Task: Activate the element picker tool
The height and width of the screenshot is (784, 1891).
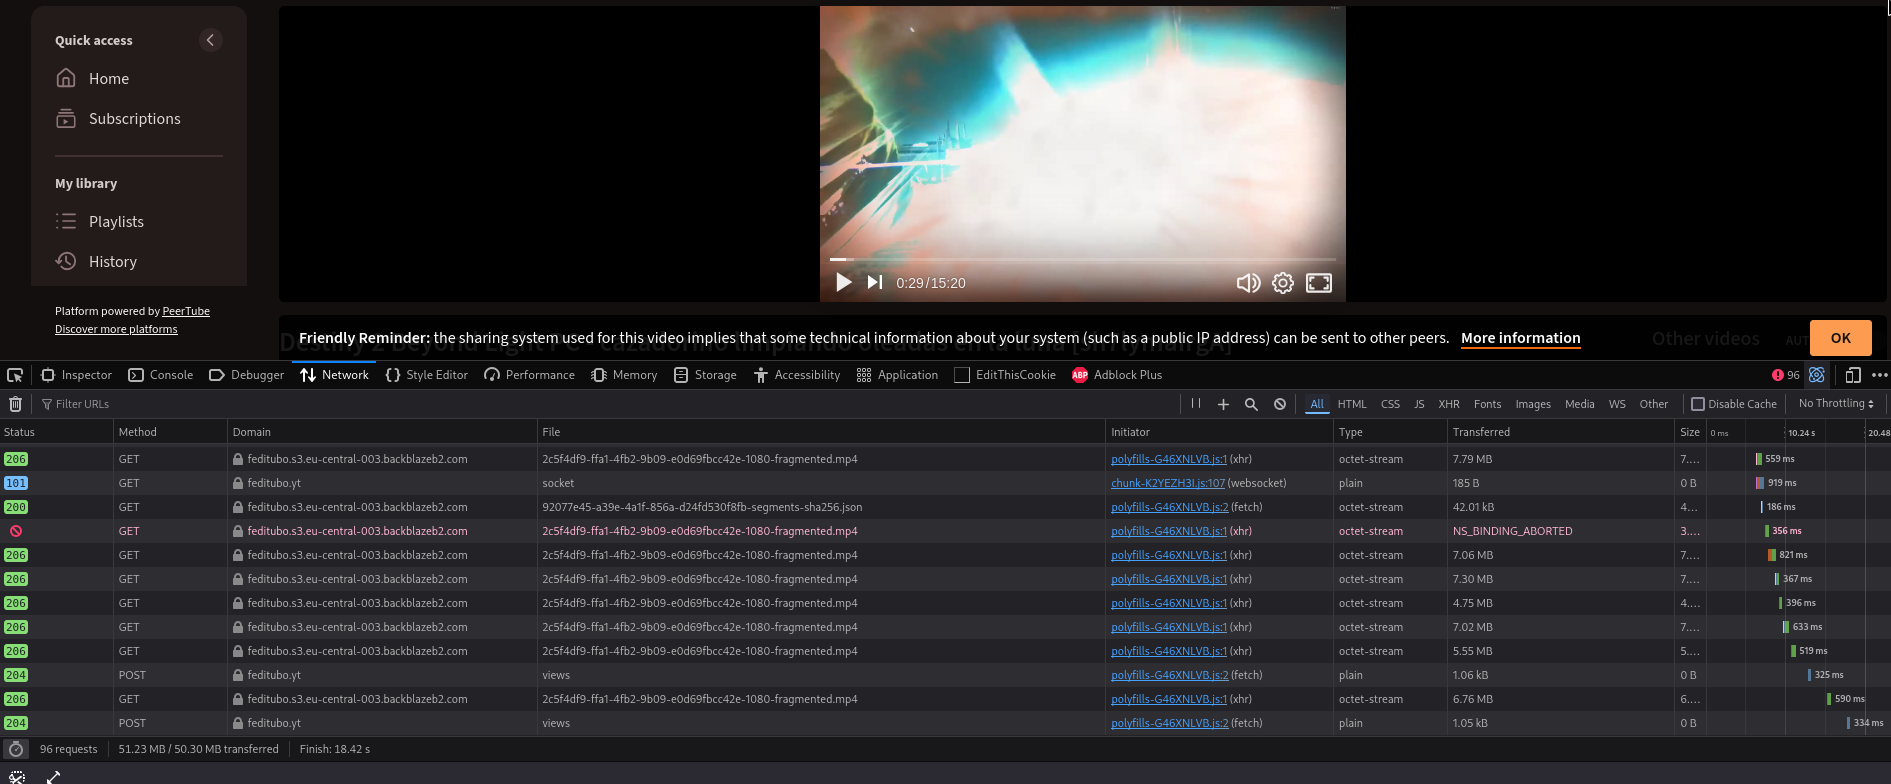Action: [x=15, y=375]
